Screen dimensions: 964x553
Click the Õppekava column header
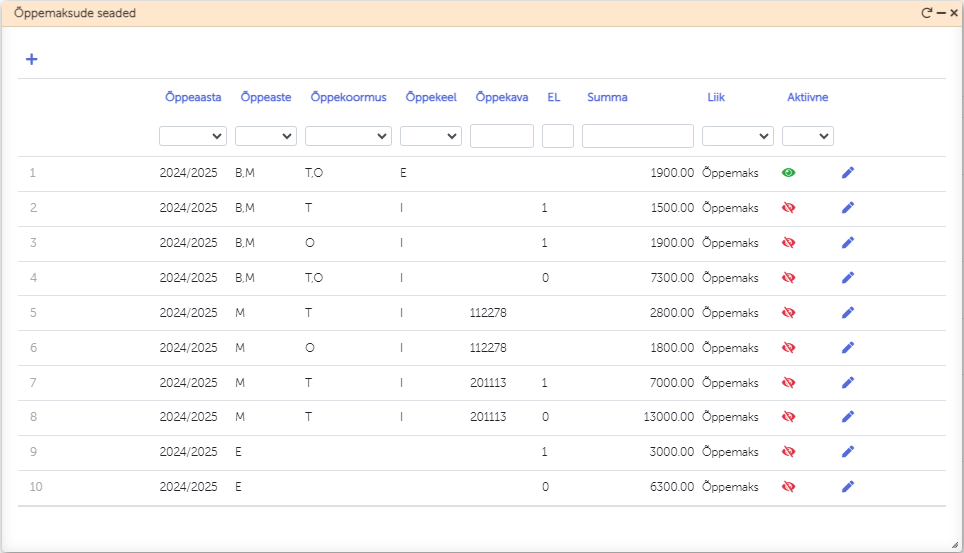click(x=501, y=98)
